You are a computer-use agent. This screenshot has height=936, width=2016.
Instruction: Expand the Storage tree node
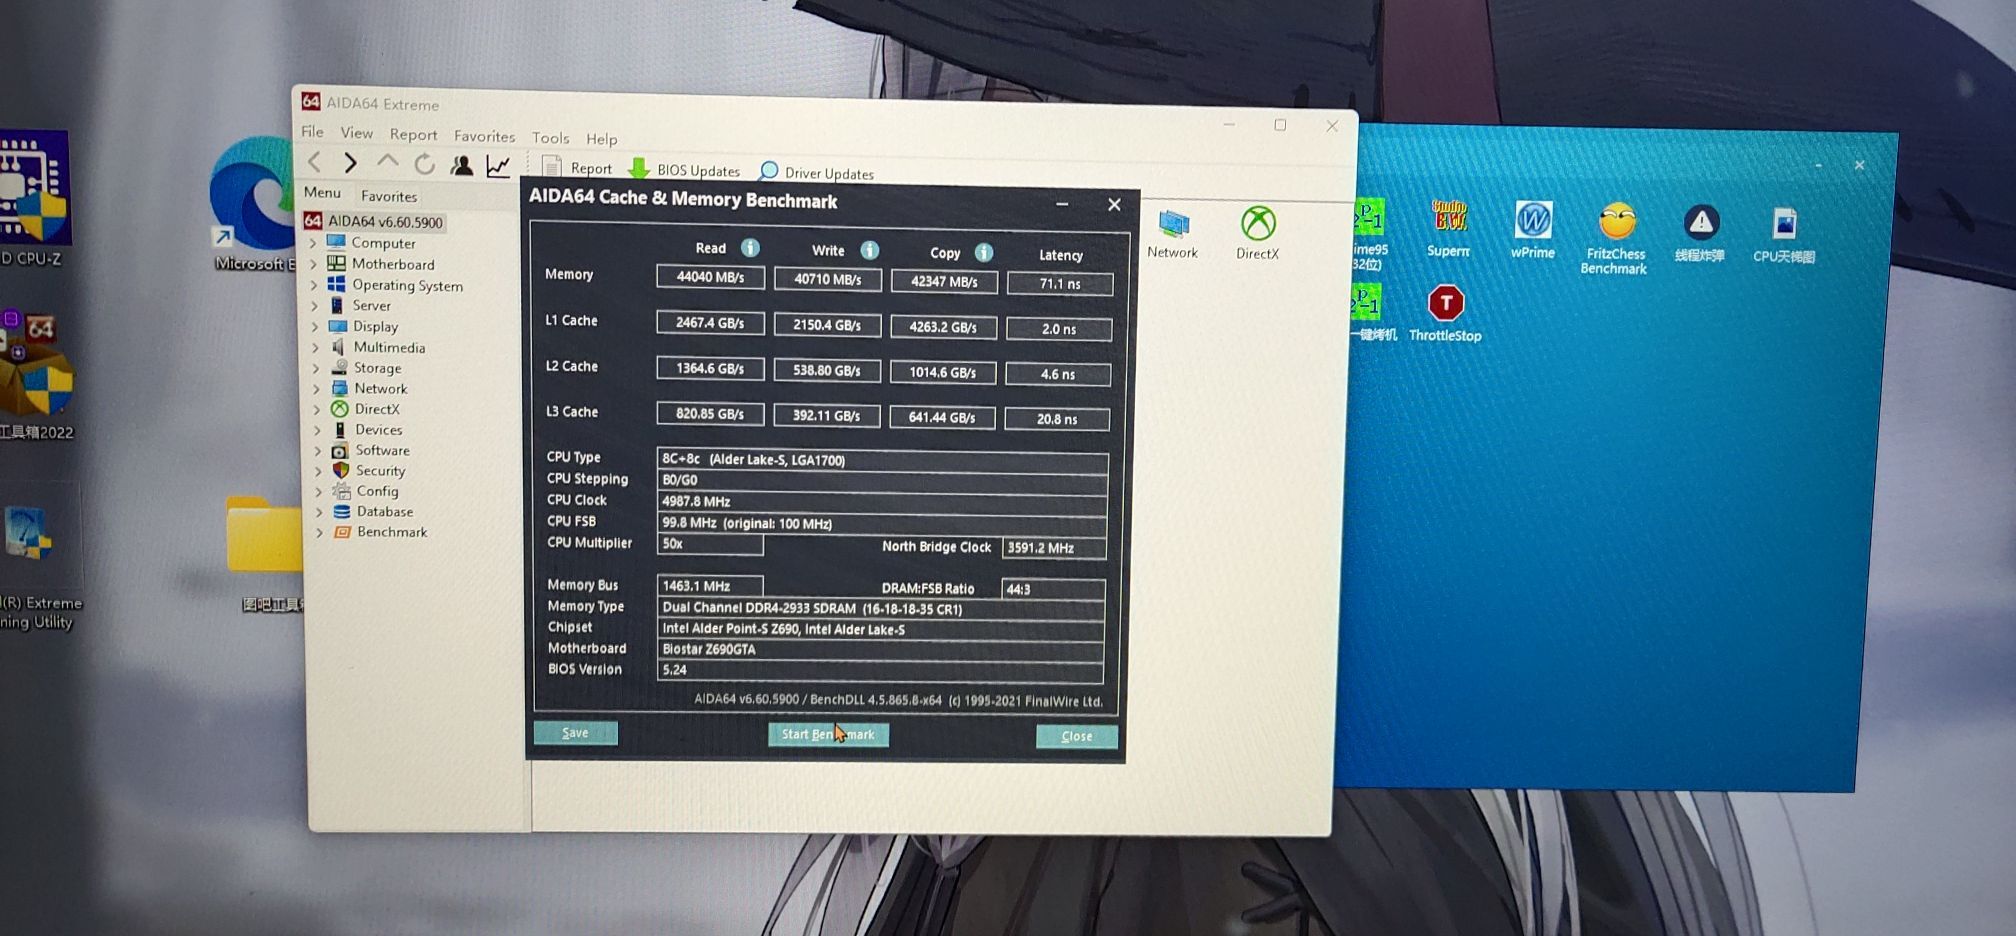coord(315,367)
